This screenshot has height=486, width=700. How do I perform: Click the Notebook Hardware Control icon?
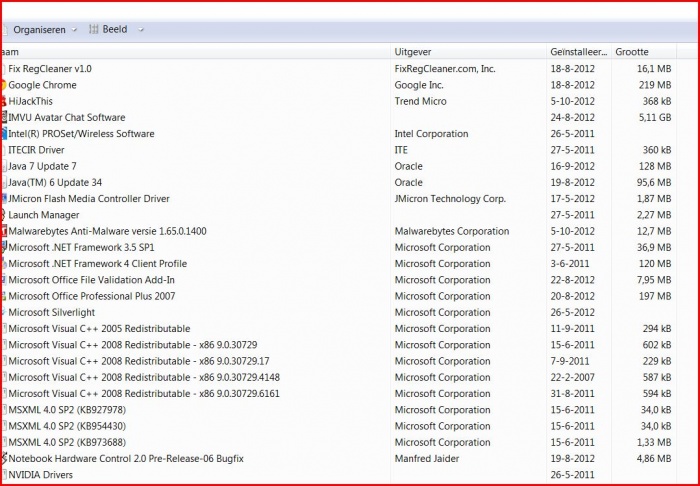pyautogui.click(x=4, y=458)
